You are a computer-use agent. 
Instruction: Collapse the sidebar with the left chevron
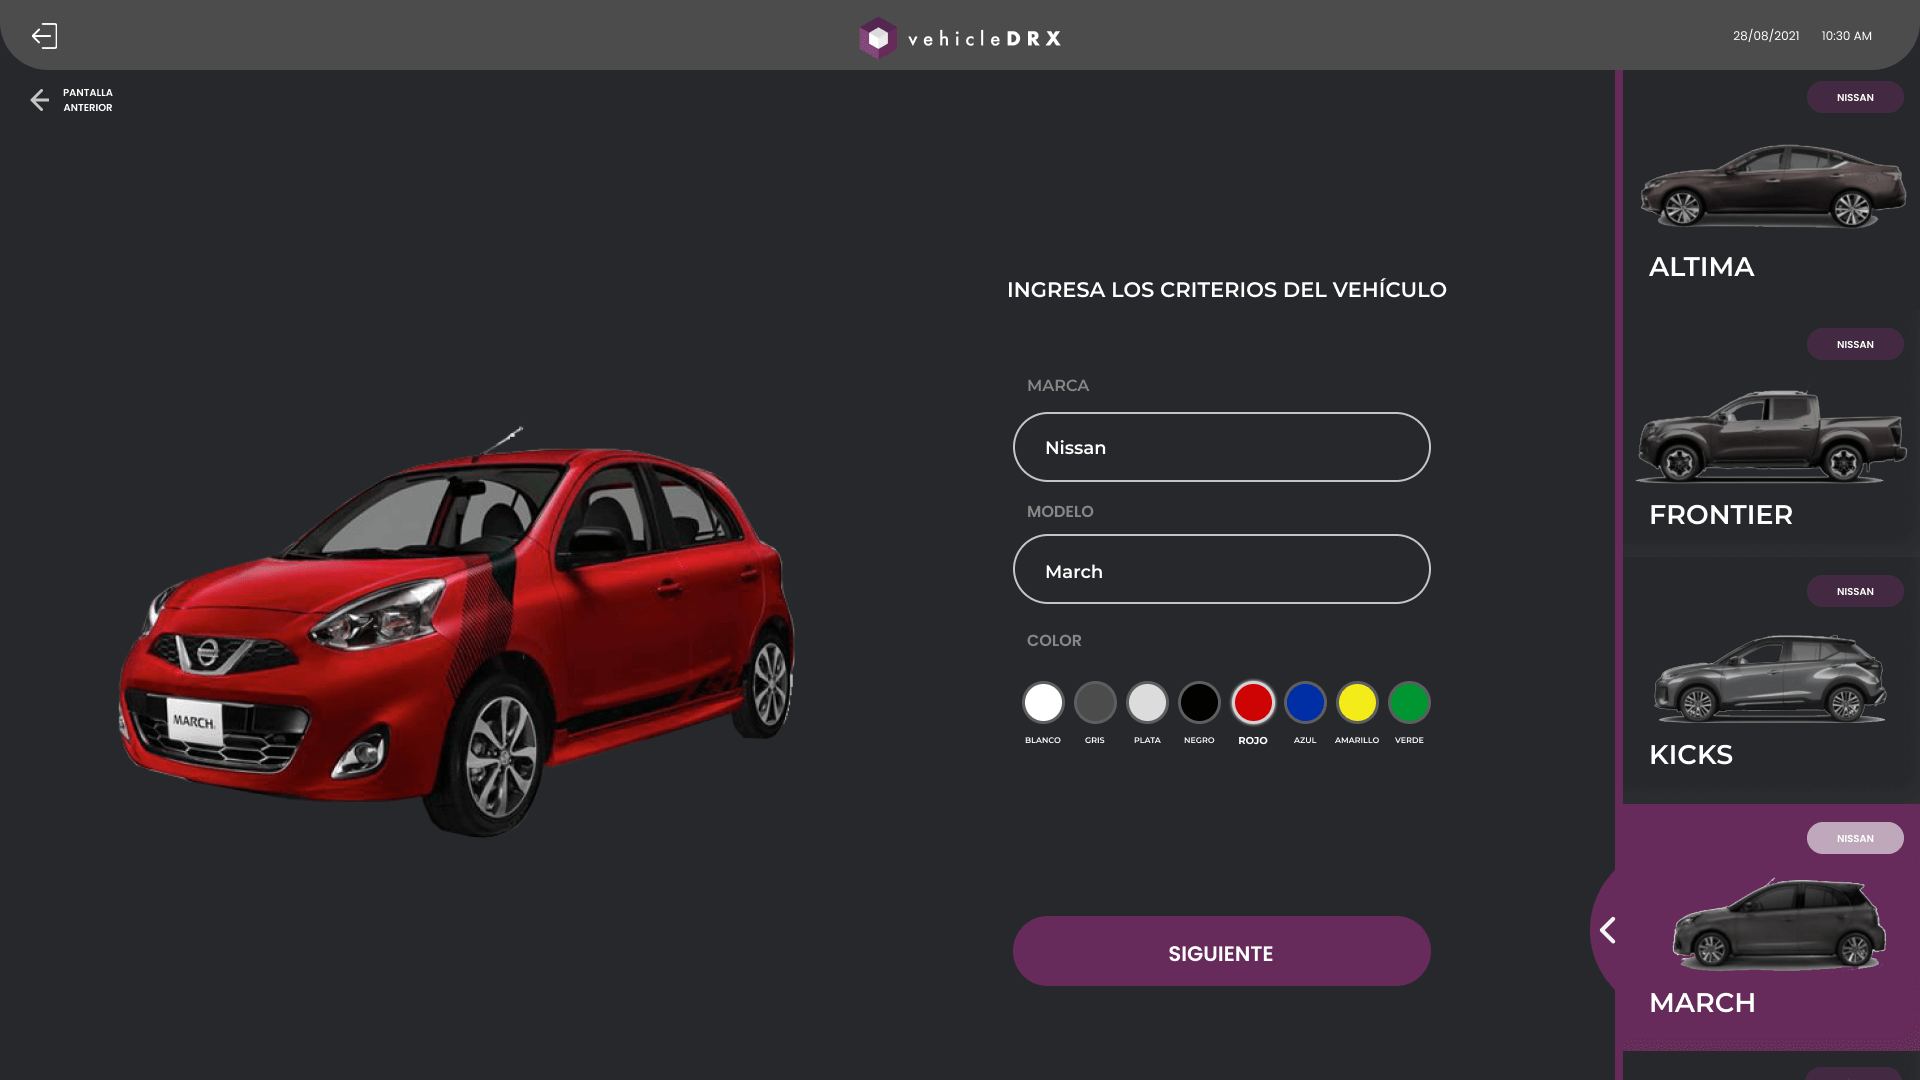point(1607,931)
